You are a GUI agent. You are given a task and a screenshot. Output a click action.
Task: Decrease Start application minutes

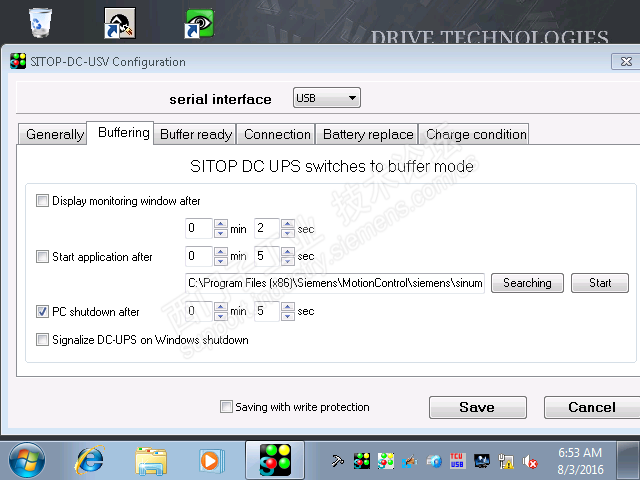pyautogui.click(x=220, y=261)
